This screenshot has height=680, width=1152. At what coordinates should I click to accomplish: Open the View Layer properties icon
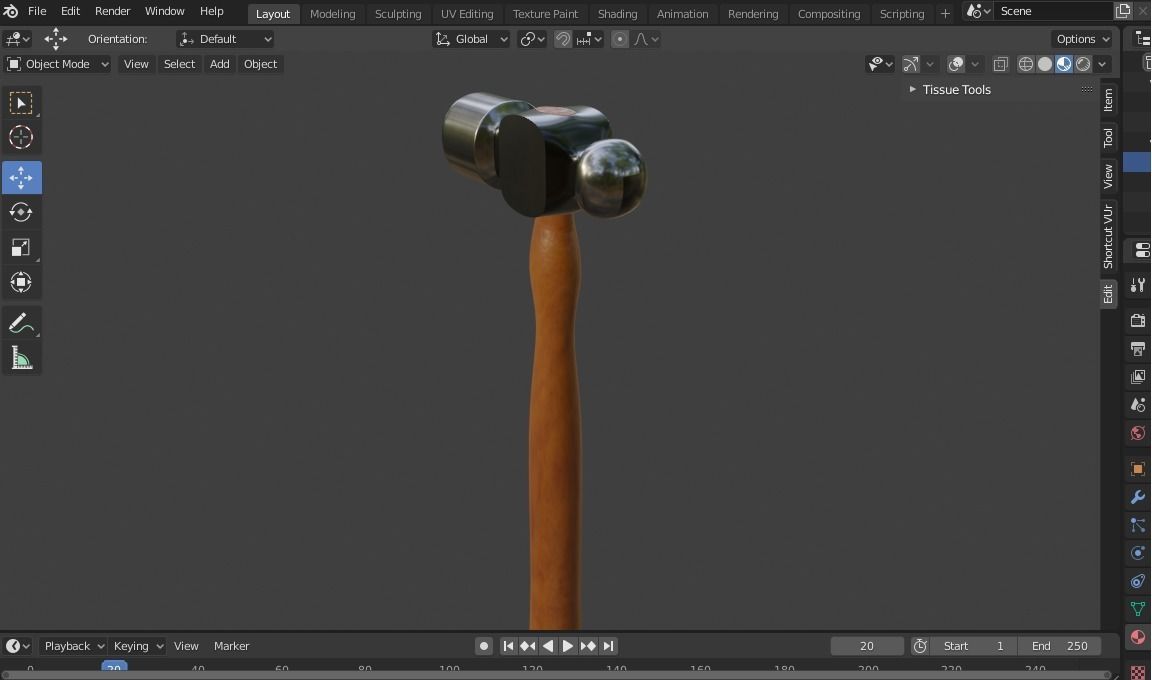(1138, 377)
